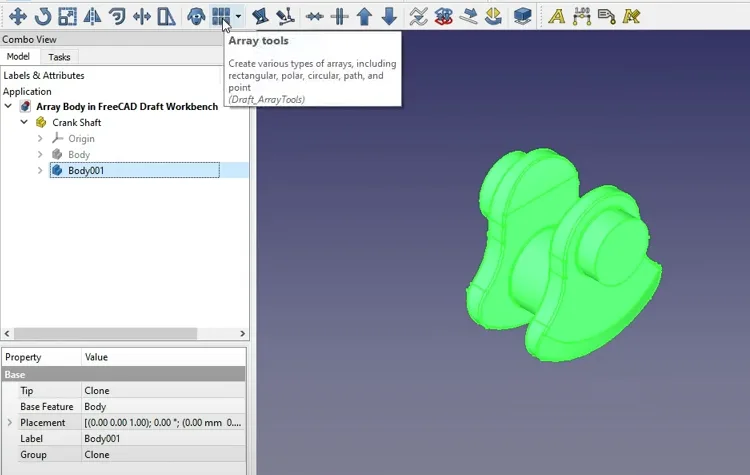The image size is (750, 475).
Task: Select Crank Shaft in the model tree
Action: click(x=77, y=122)
